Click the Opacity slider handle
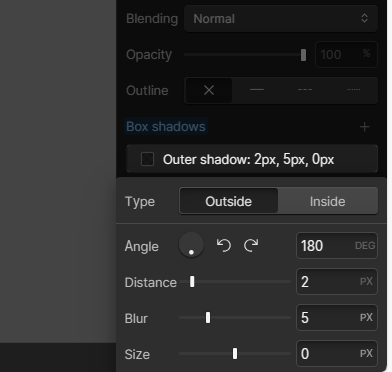This screenshot has width=392, height=372. 303,55
